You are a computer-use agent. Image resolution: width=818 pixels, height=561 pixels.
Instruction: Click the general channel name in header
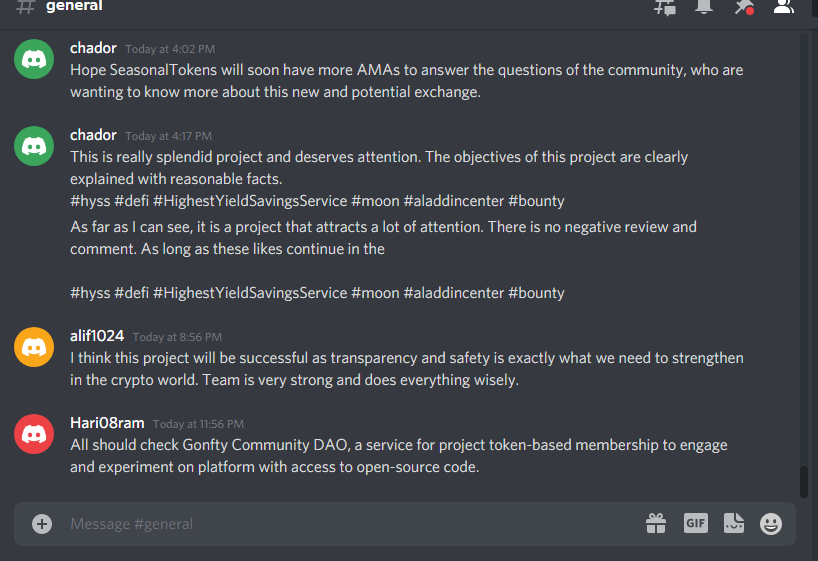click(x=74, y=6)
